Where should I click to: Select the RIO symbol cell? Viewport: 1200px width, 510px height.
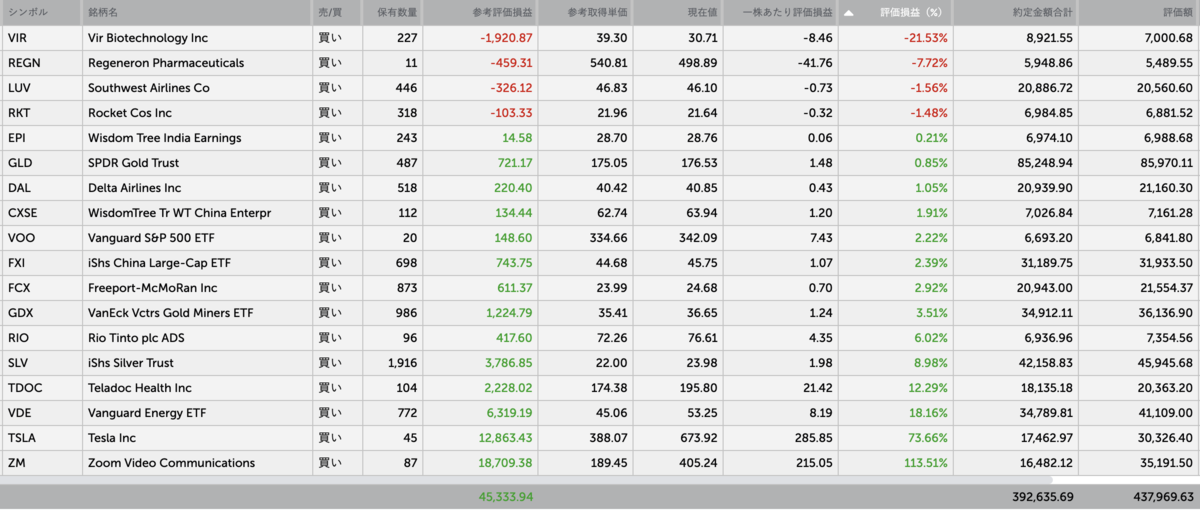point(41,338)
